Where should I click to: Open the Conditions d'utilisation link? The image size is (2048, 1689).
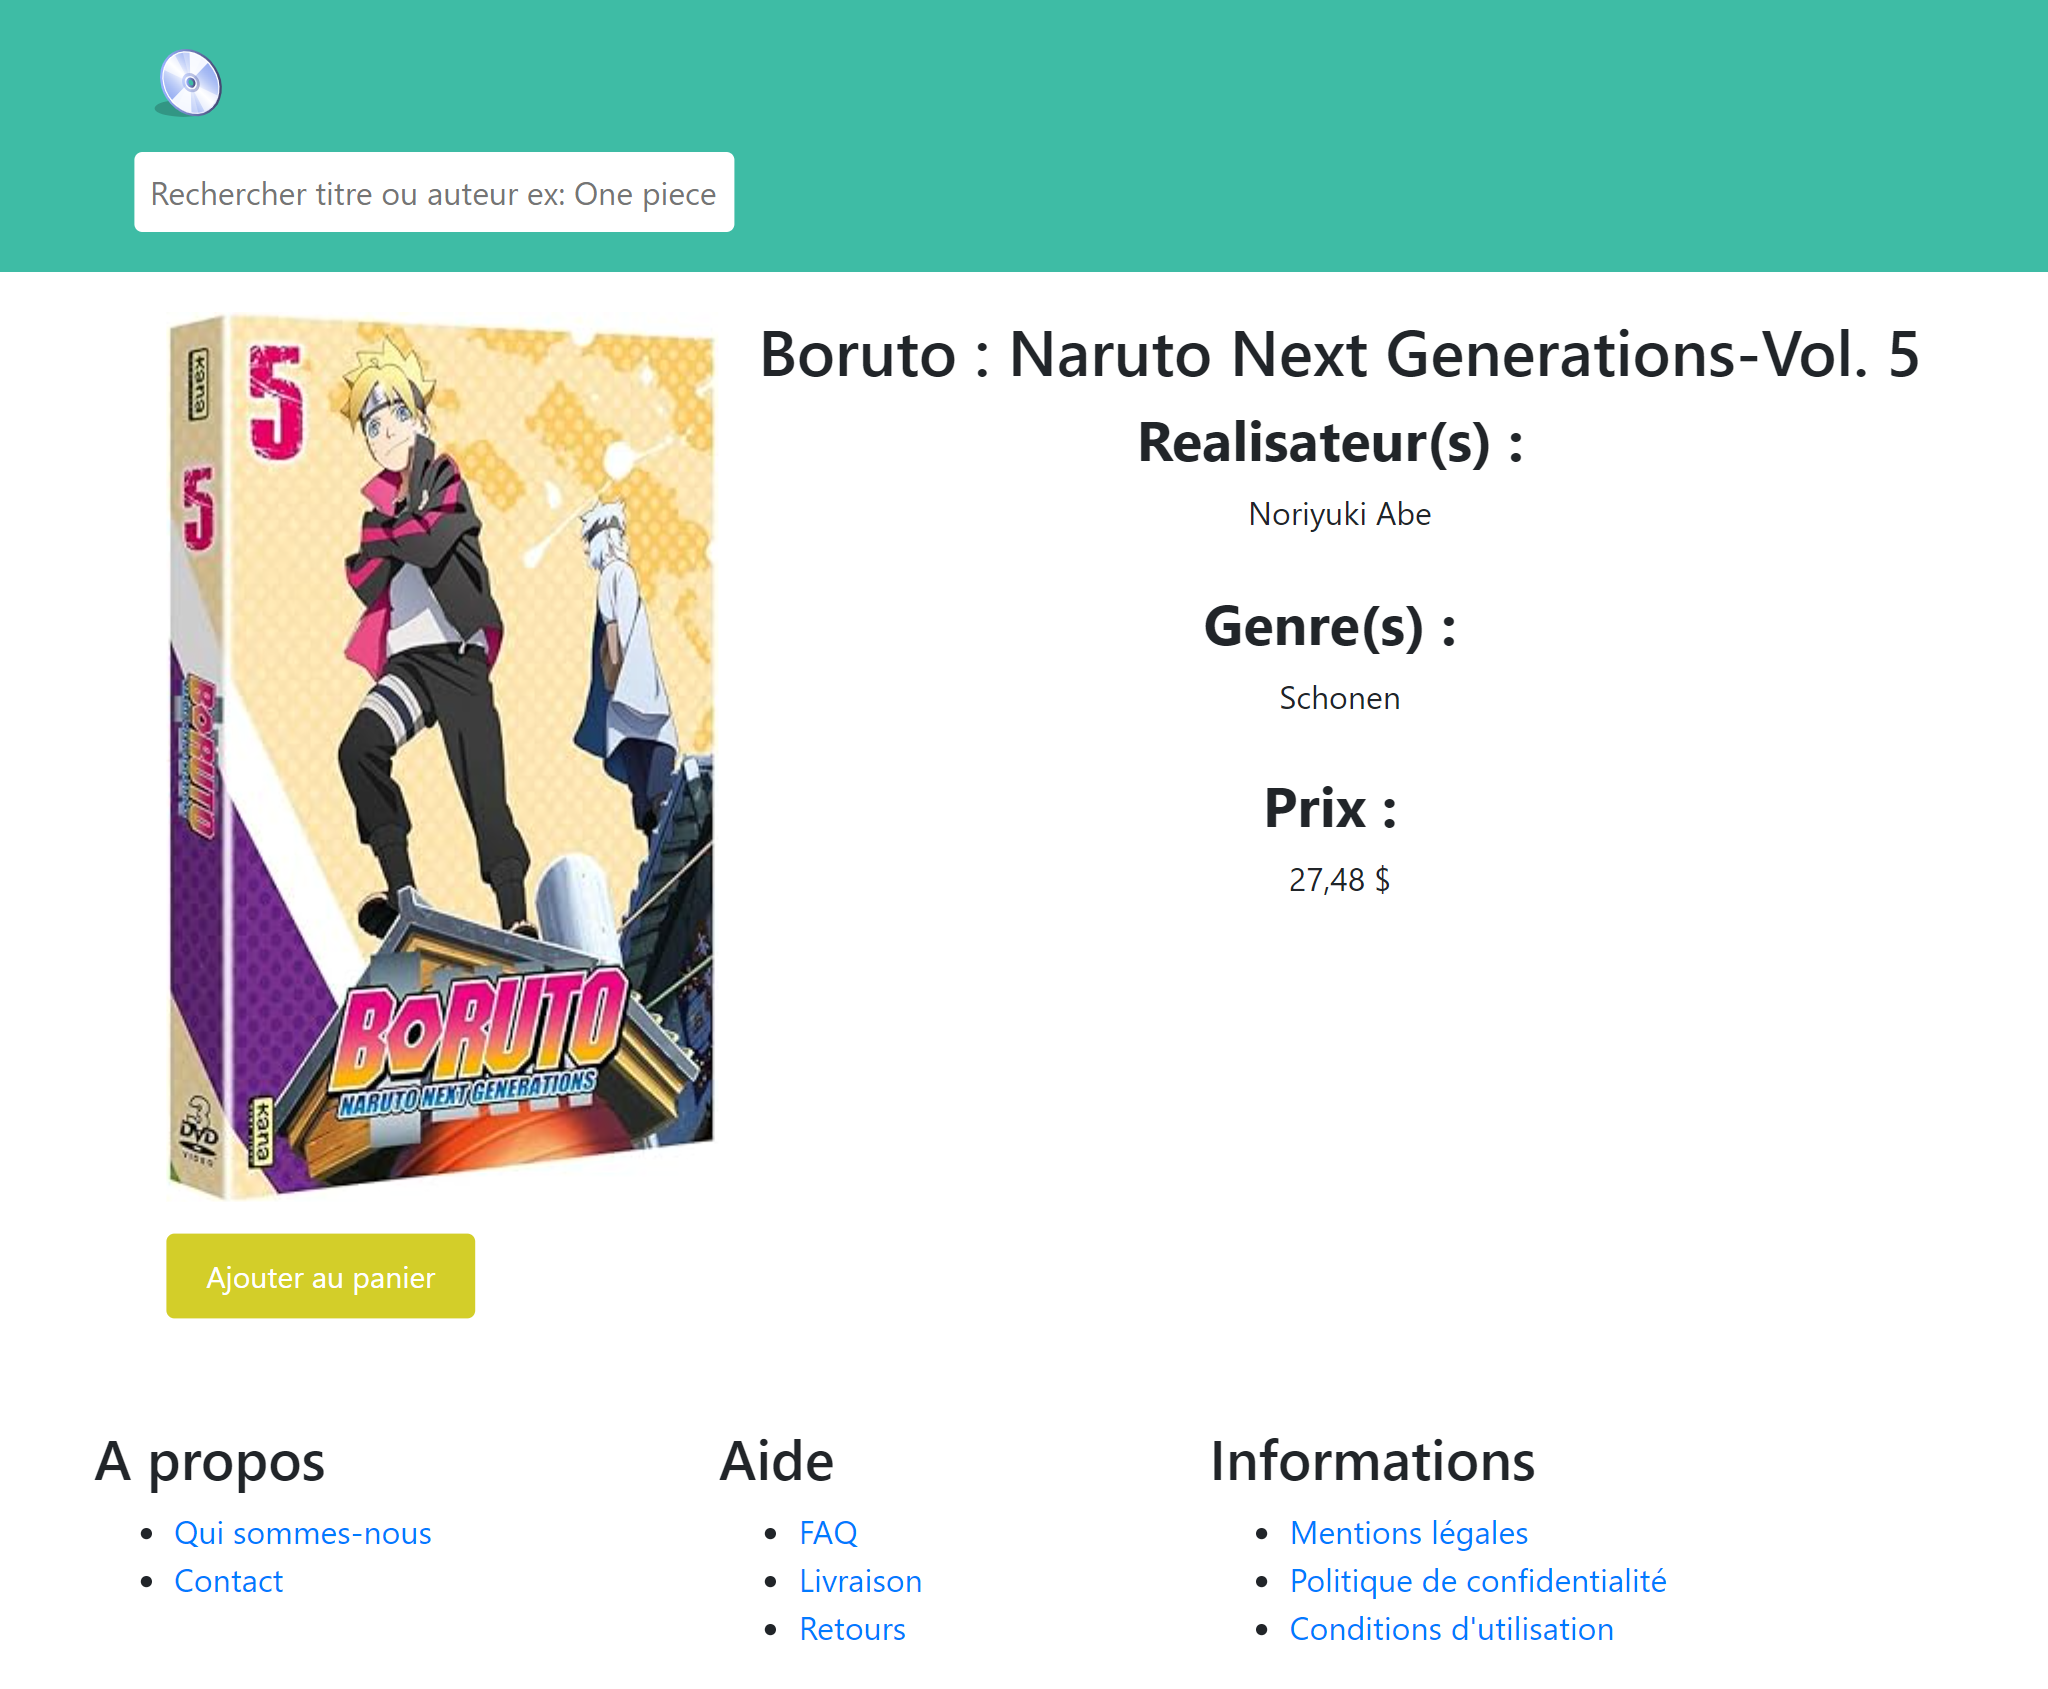click(1451, 1629)
